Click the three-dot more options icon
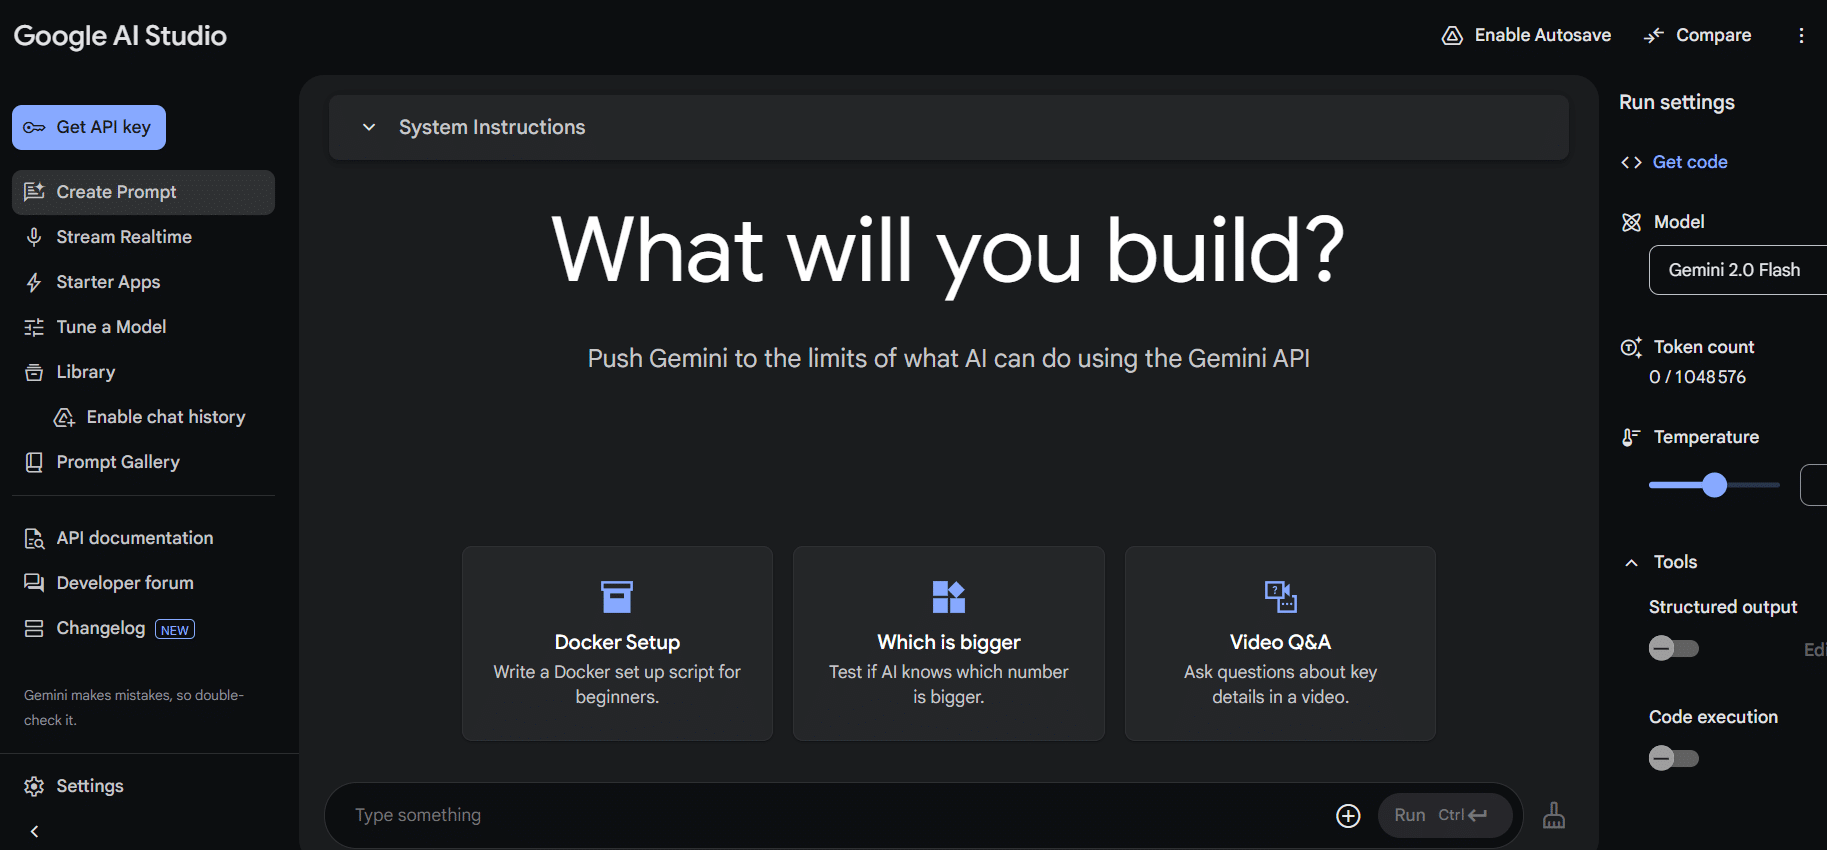Image resolution: width=1827 pixels, height=850 pixels. tap(1801, 36)
